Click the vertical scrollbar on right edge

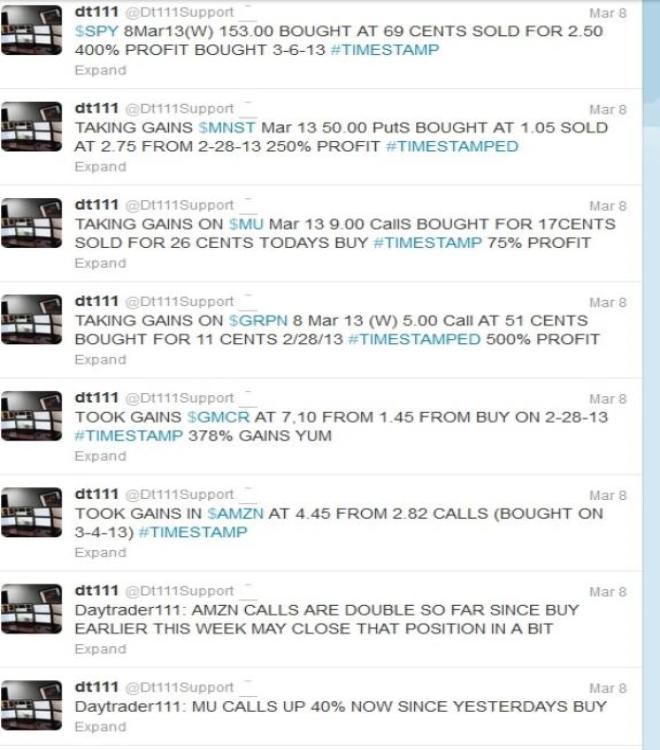pos(651,375)
